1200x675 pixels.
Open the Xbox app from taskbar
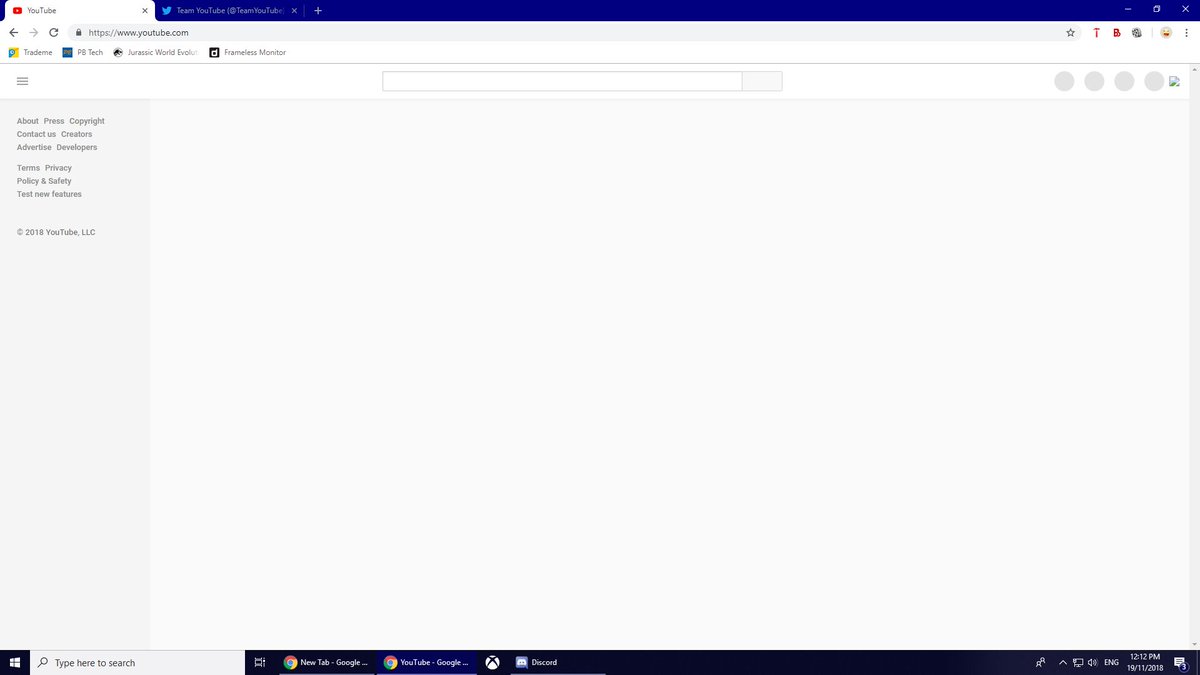(493, 662)
